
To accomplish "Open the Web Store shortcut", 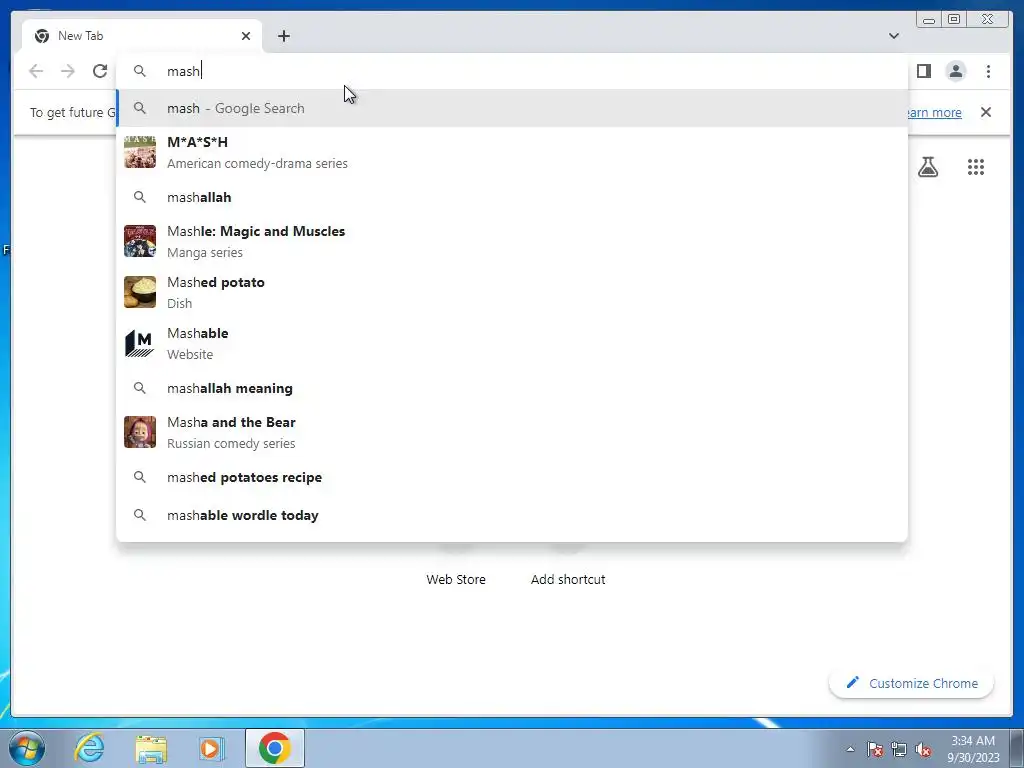I will point(456,579).
